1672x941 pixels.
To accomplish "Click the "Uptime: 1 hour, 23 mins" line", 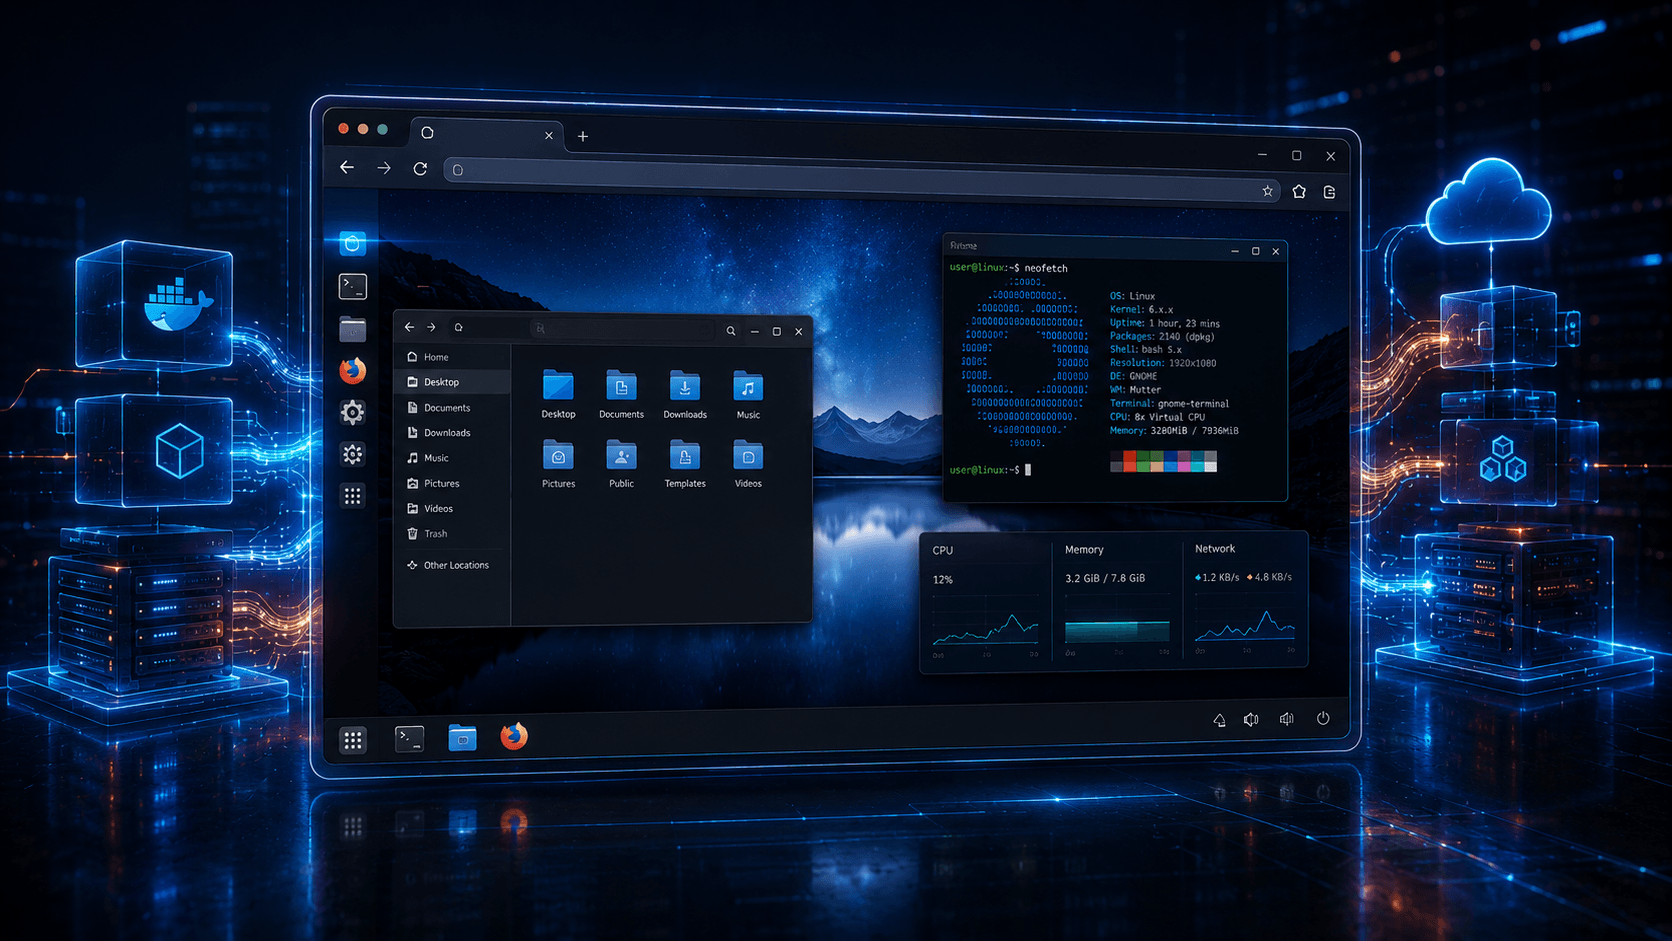I will [1165, 323].
